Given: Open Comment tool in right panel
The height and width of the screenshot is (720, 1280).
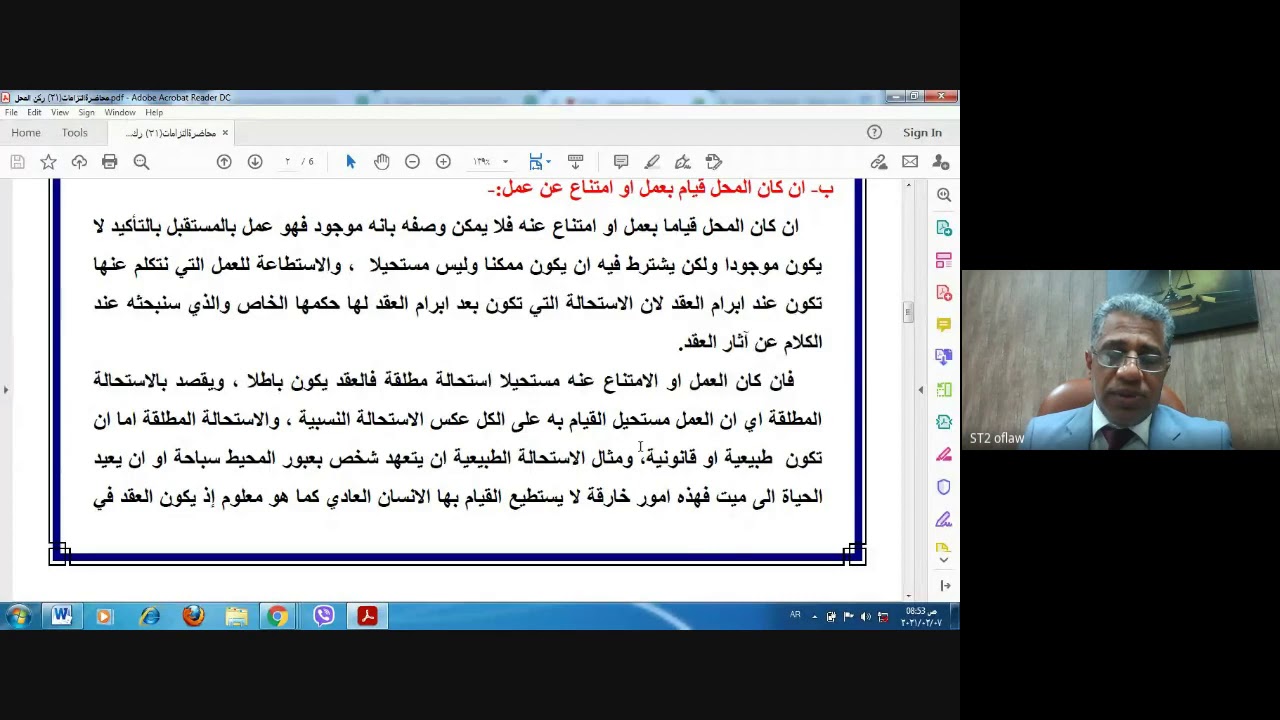Looking at the screenshot, I should [944, 325].
